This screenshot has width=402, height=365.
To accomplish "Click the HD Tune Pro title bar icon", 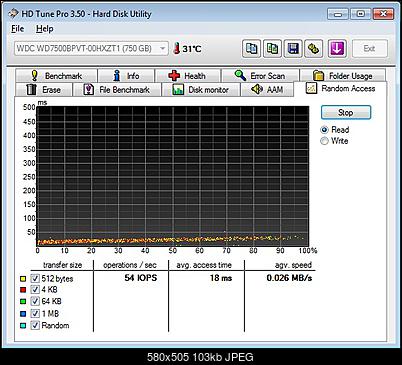I will [x=13, y=14].
